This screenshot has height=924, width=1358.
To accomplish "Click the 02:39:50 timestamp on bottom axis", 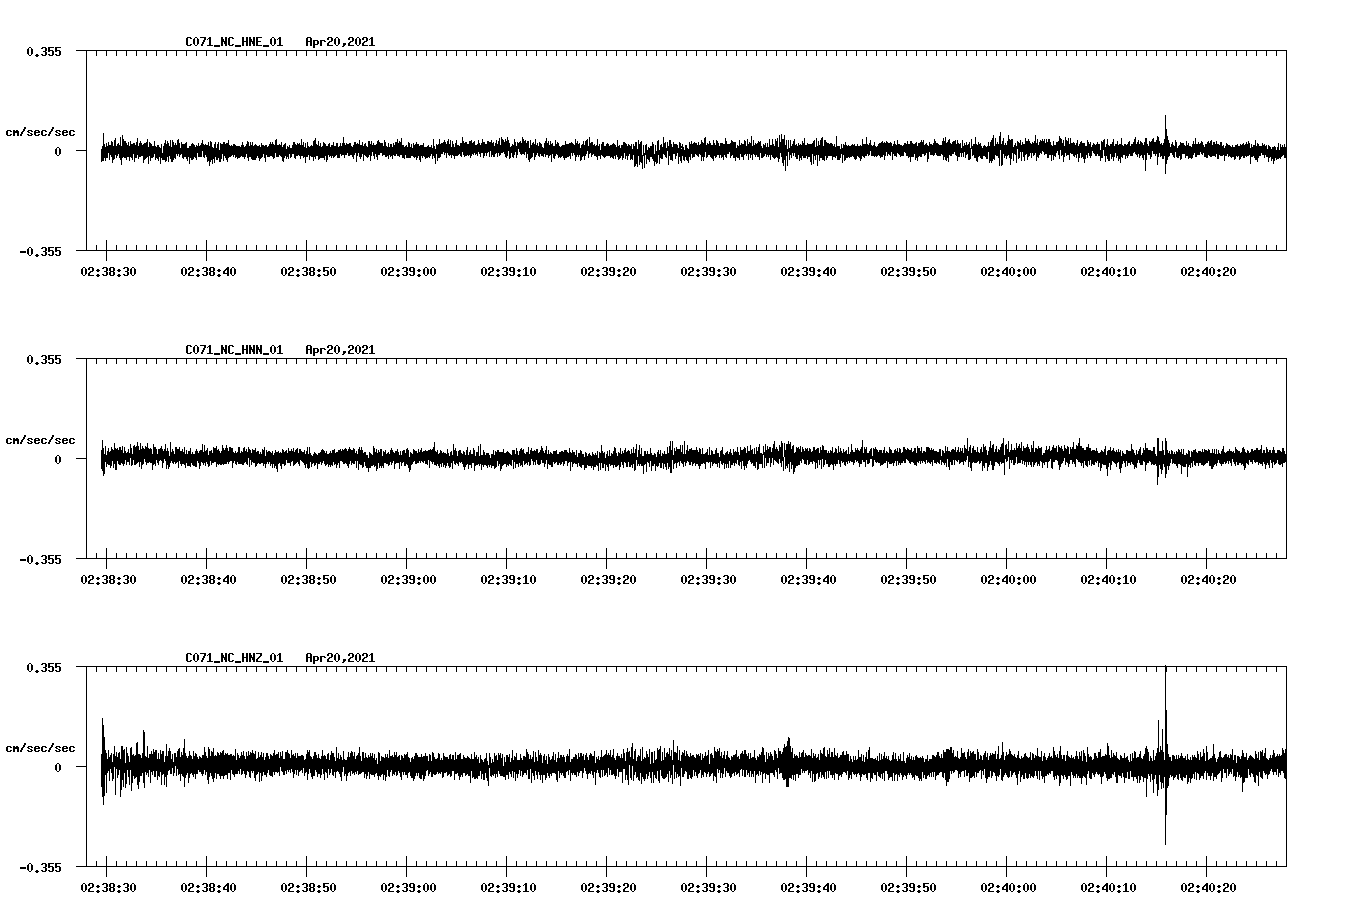I will [910, 889].
